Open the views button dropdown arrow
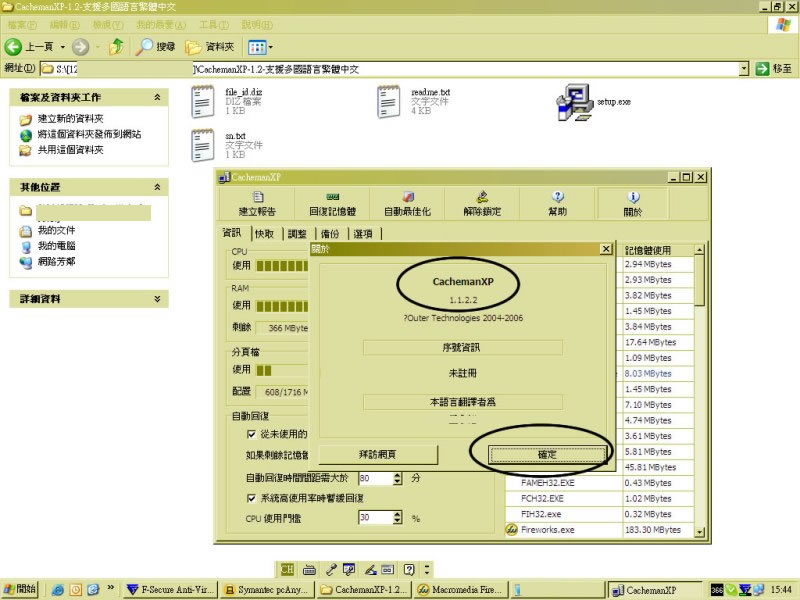Screen dimensions: 800x600 pyautogui.click(x=270, y=47)
